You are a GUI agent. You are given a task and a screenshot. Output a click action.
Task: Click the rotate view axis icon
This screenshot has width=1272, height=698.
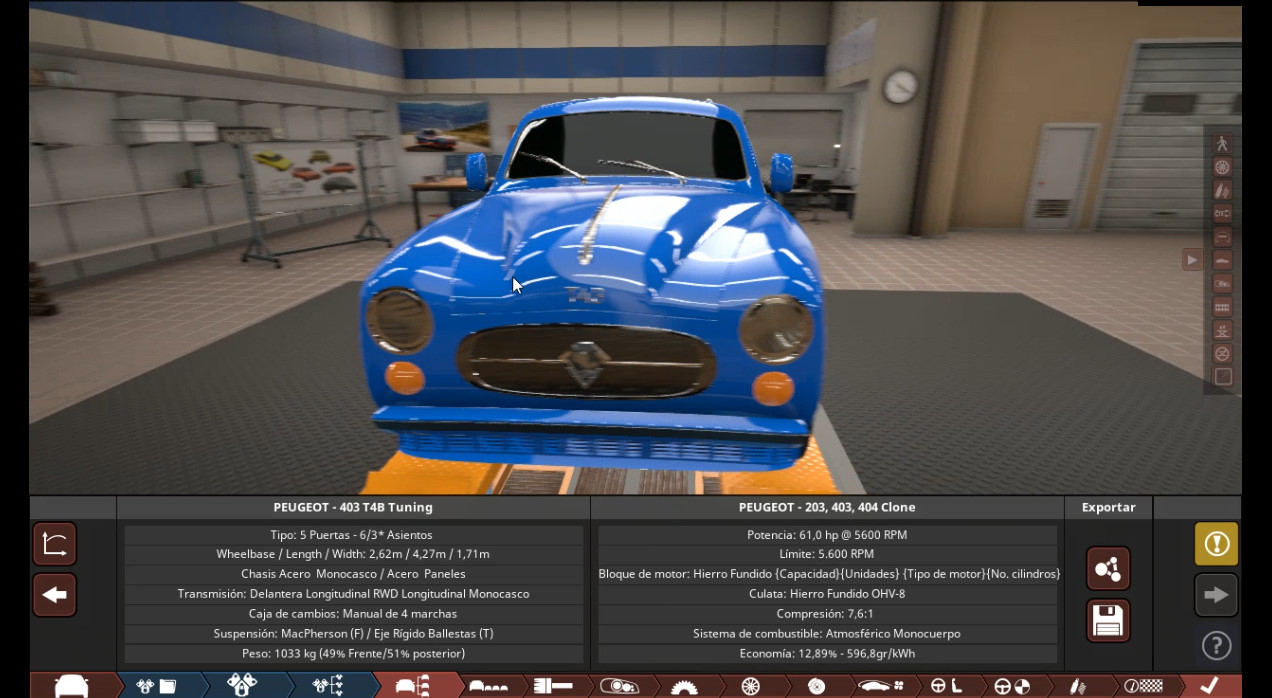(55, 545)
